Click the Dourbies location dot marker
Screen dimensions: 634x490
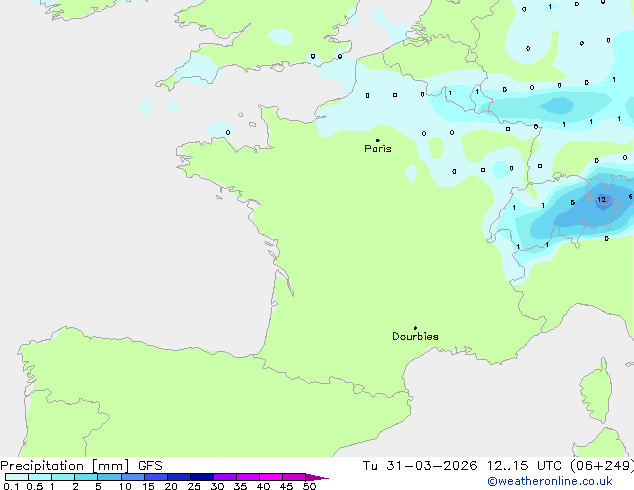click(x=415, y=328)
